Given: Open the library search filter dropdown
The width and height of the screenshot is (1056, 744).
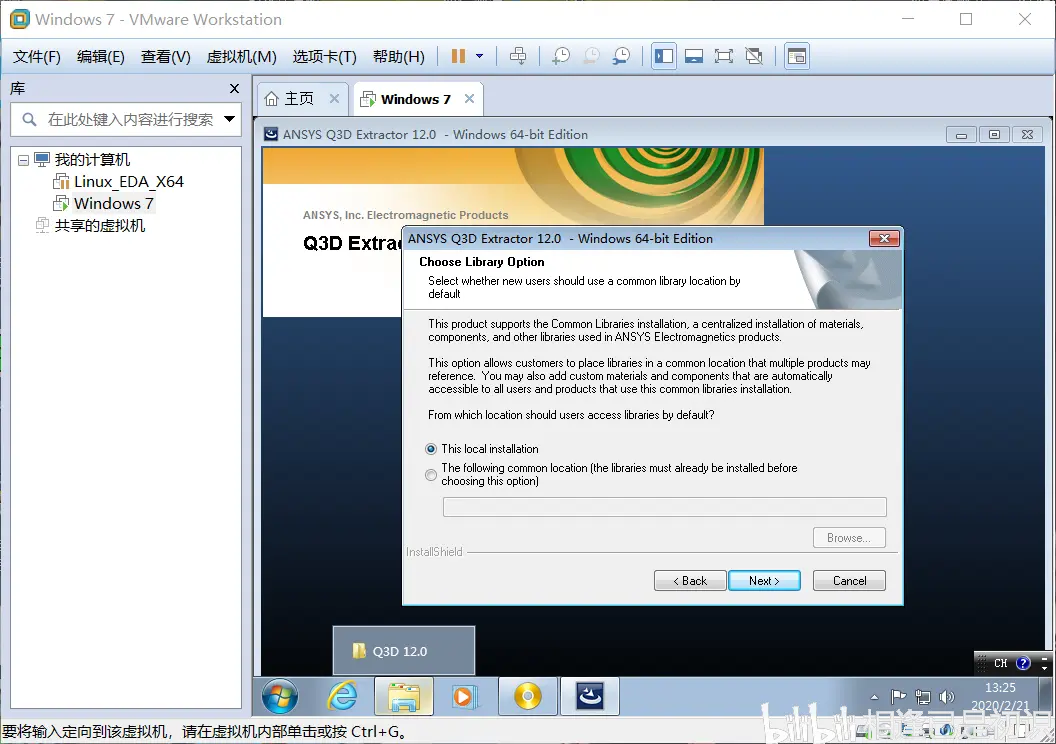Looking at the screenshot, I should [230, 119].
